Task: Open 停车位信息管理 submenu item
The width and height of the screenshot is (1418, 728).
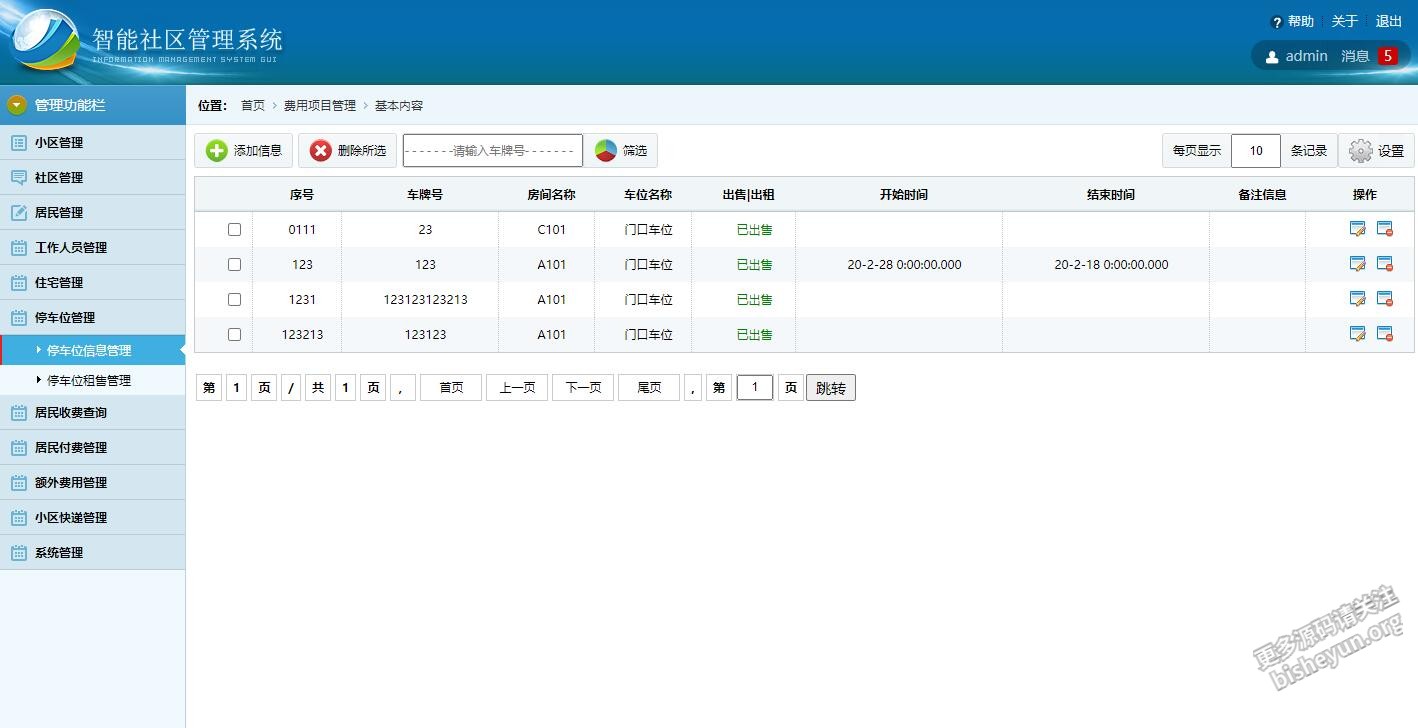Action: (x=93, y=350)
